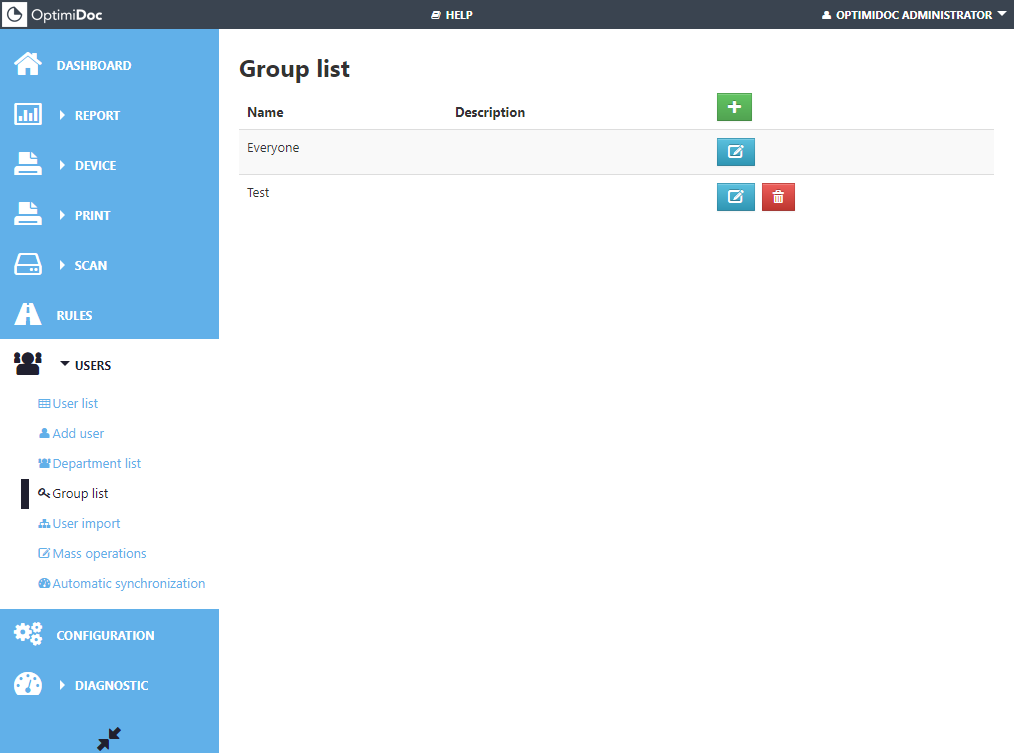Open the Add user page
Viewport: 1014px width, 753px height.
(78, 433)
